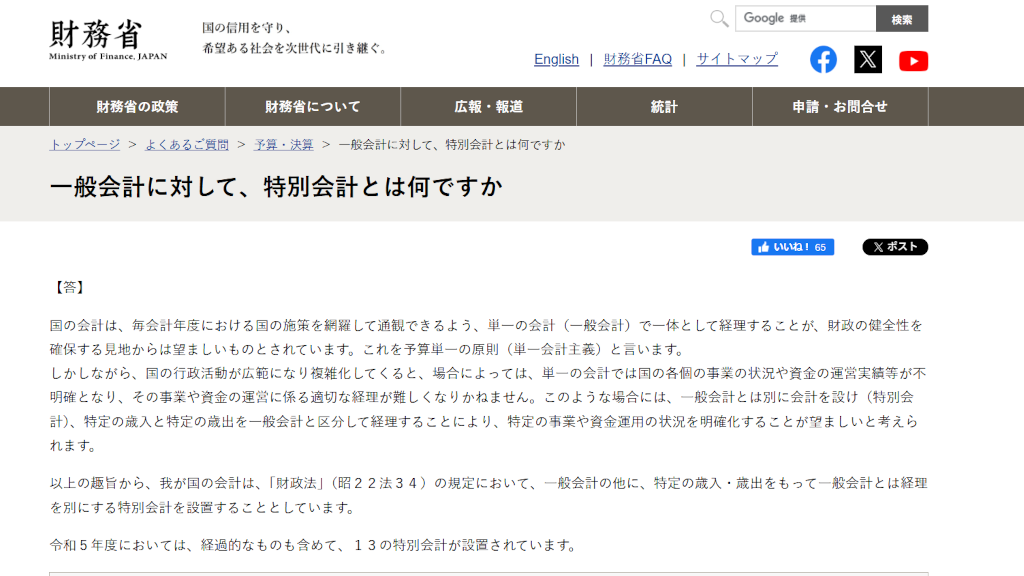Viewport: 1024px width, 576px height.
Task: Focus the Google search input field
Action: (x=806, y=19)
